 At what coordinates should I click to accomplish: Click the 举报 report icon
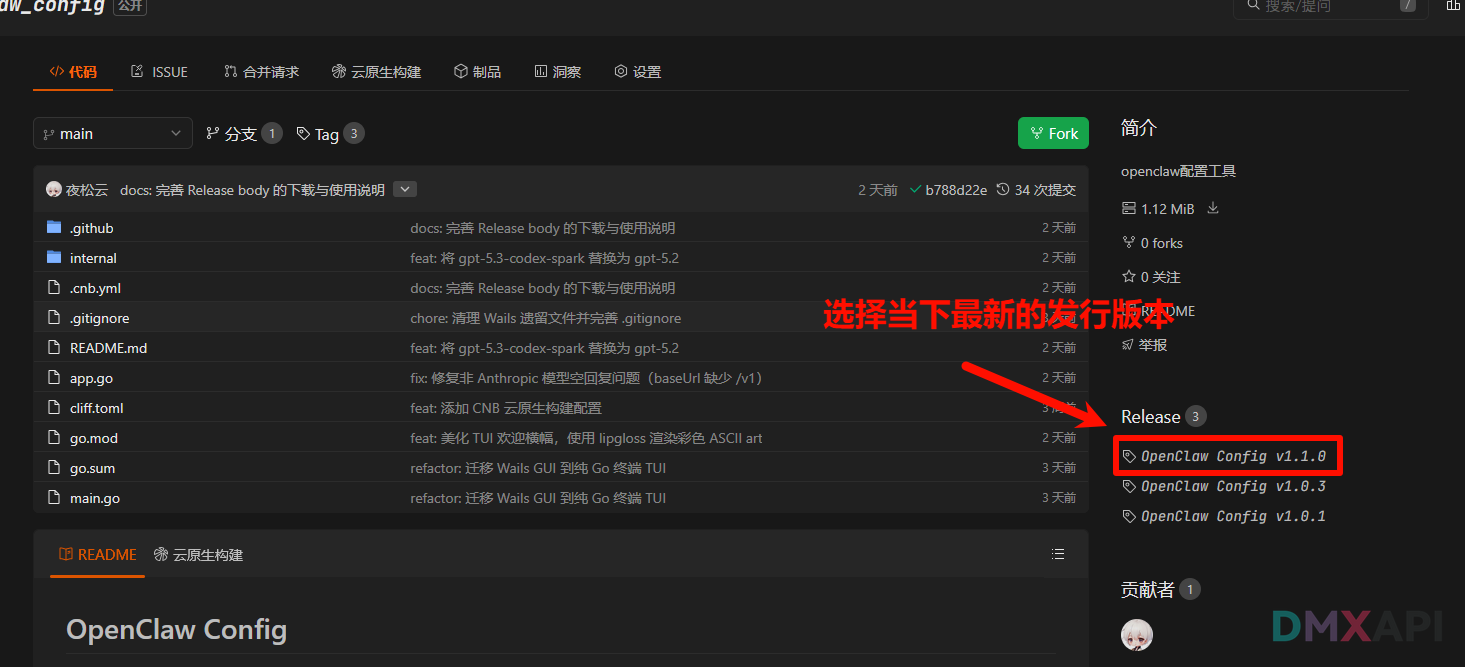pyautogui.click(x=1129, y=345)
